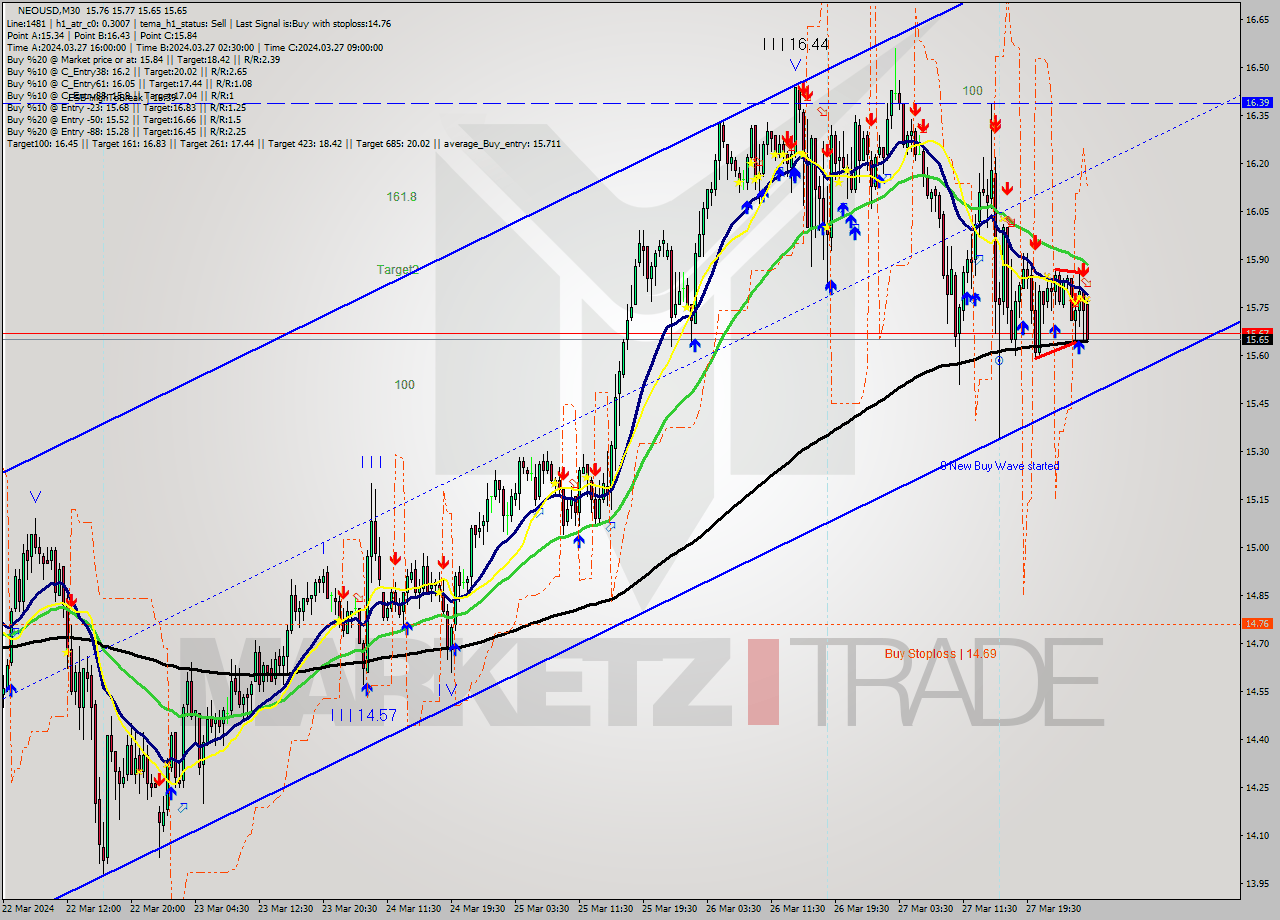
Task: Select the '0 New Buy Wave started' annotation
Action: [x=1000, y=466]
